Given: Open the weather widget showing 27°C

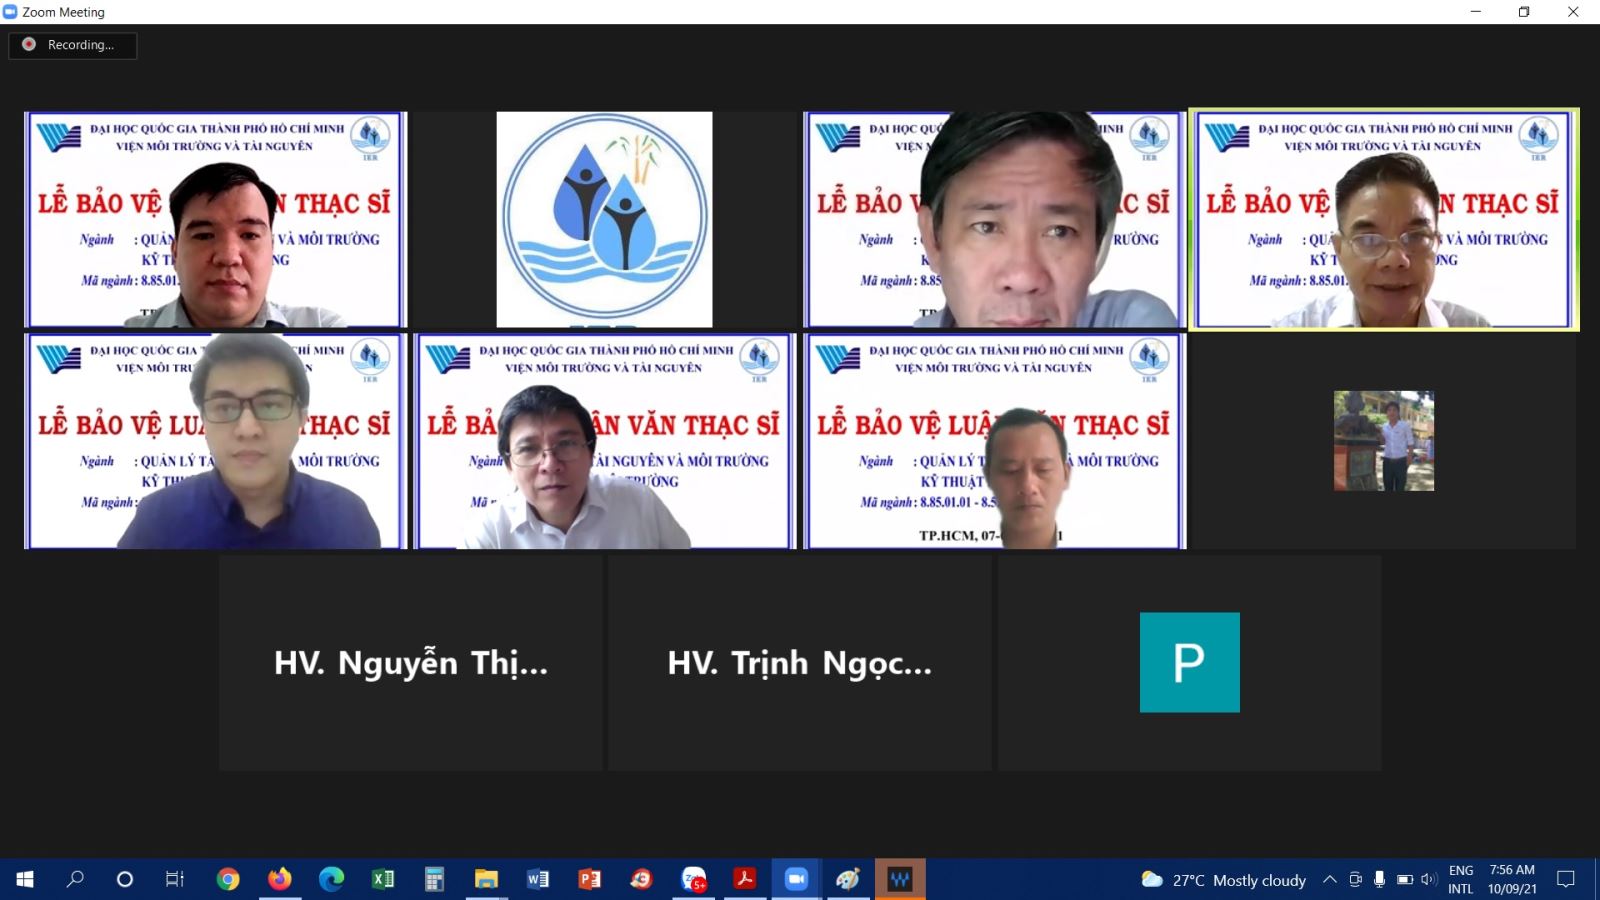Looking at the screenshot, I should (1224, 880).
